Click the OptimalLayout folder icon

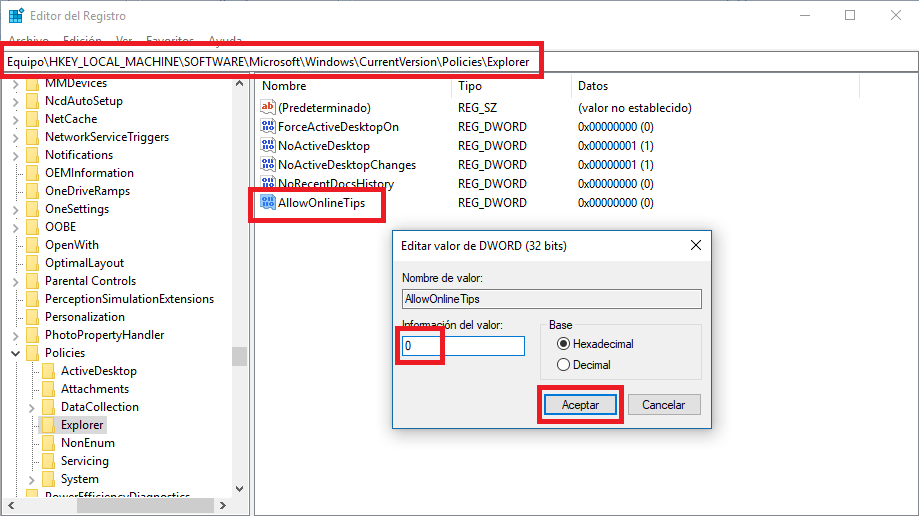tap(33, 263)
